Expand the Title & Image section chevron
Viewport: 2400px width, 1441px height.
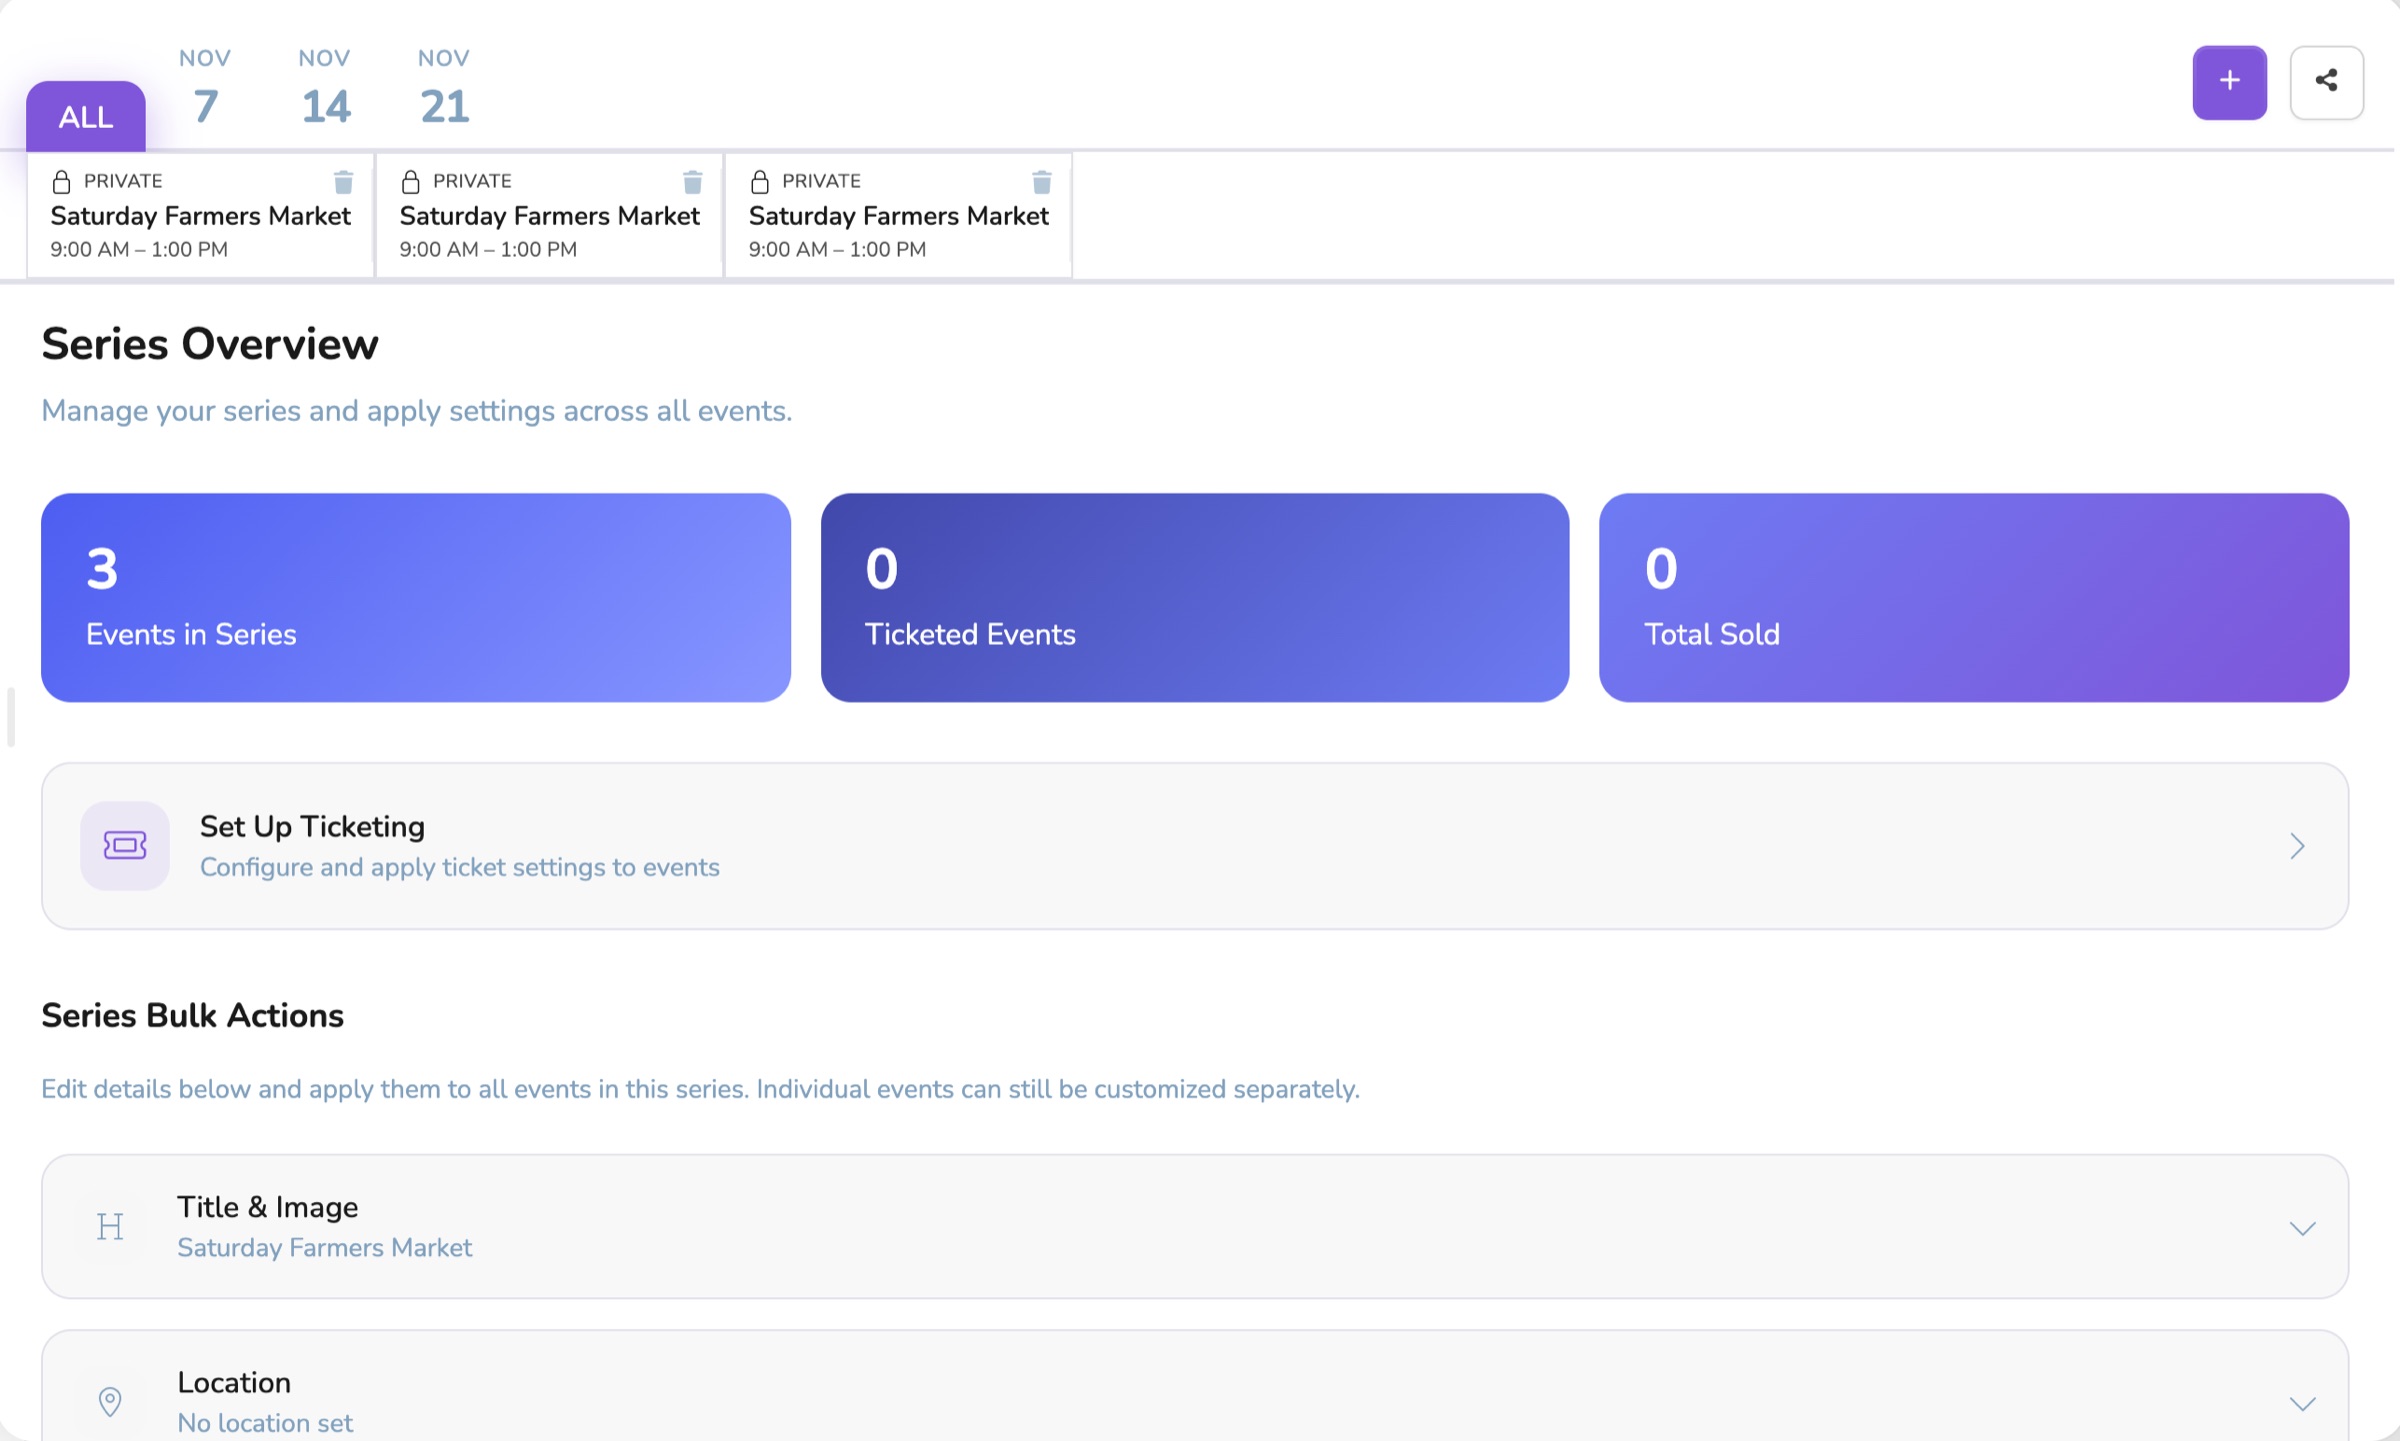[2302, 1228]
